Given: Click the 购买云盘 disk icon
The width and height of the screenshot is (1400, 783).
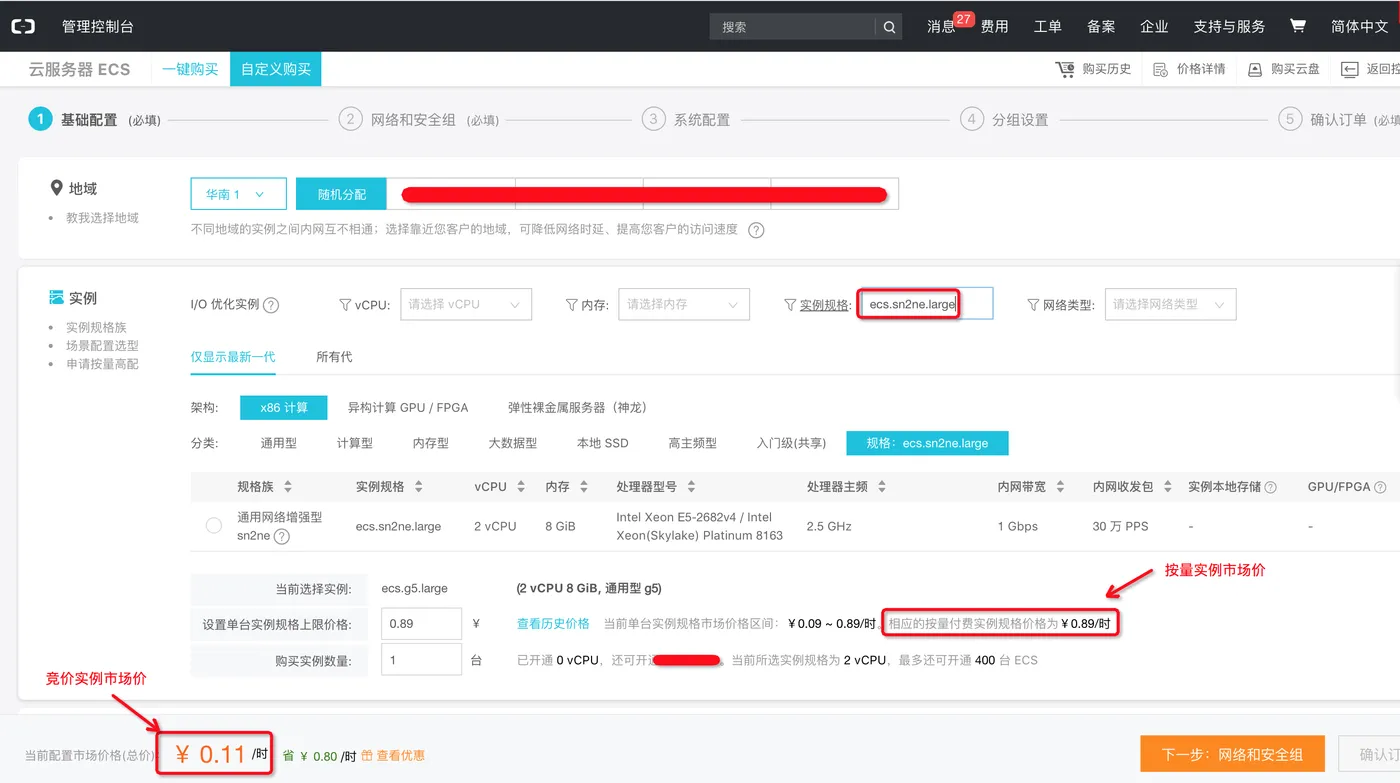Looking at the screenshot, I should (1255, 69).
